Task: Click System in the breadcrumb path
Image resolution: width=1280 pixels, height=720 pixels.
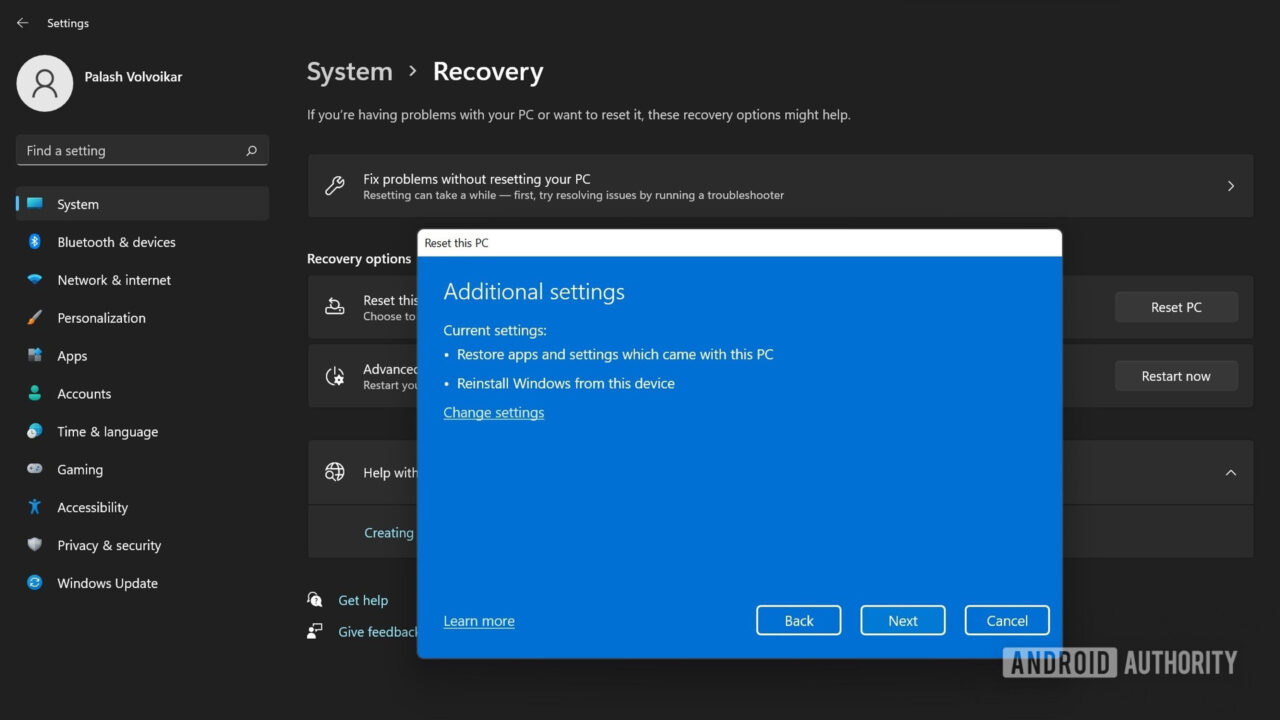Action: tap(349, 71)
